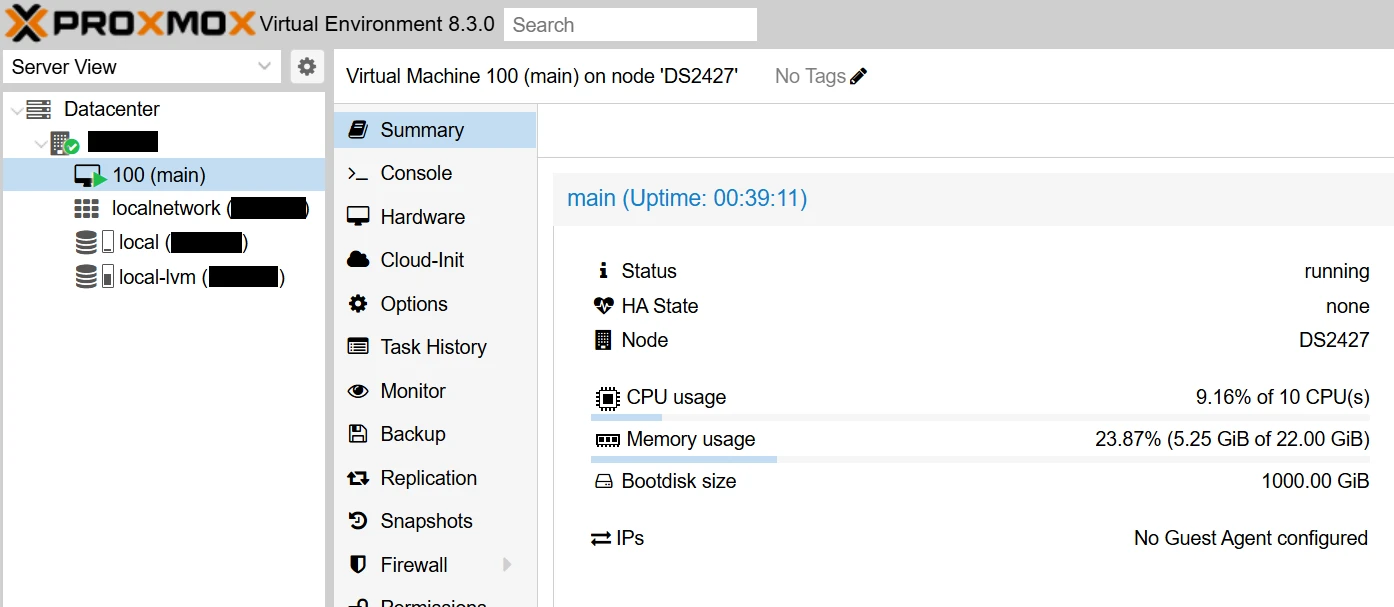The height and width of the screenshot is (607, 1394).
Task: Open the Server View settings gear
Action: [x=307, y=67]
